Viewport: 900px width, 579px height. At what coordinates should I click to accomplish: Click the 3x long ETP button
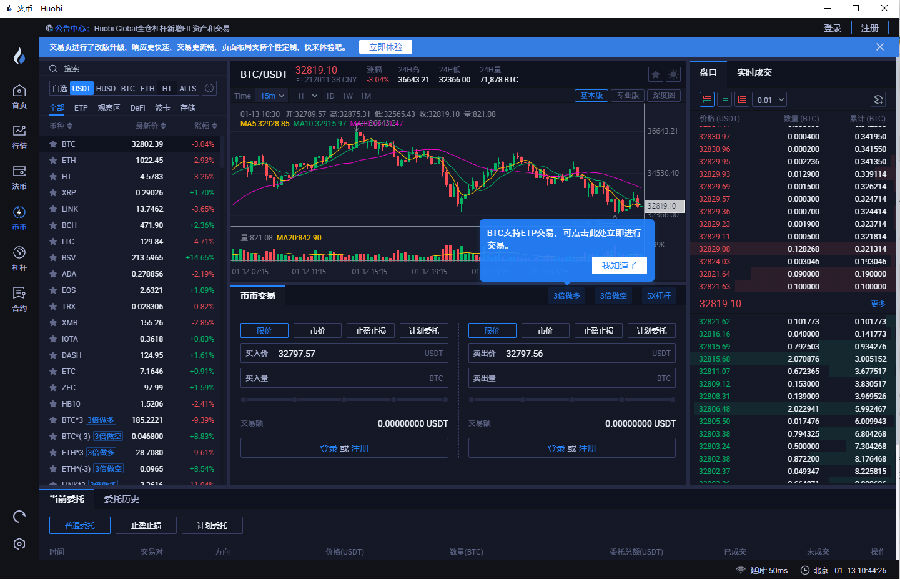tap(567, 296)
